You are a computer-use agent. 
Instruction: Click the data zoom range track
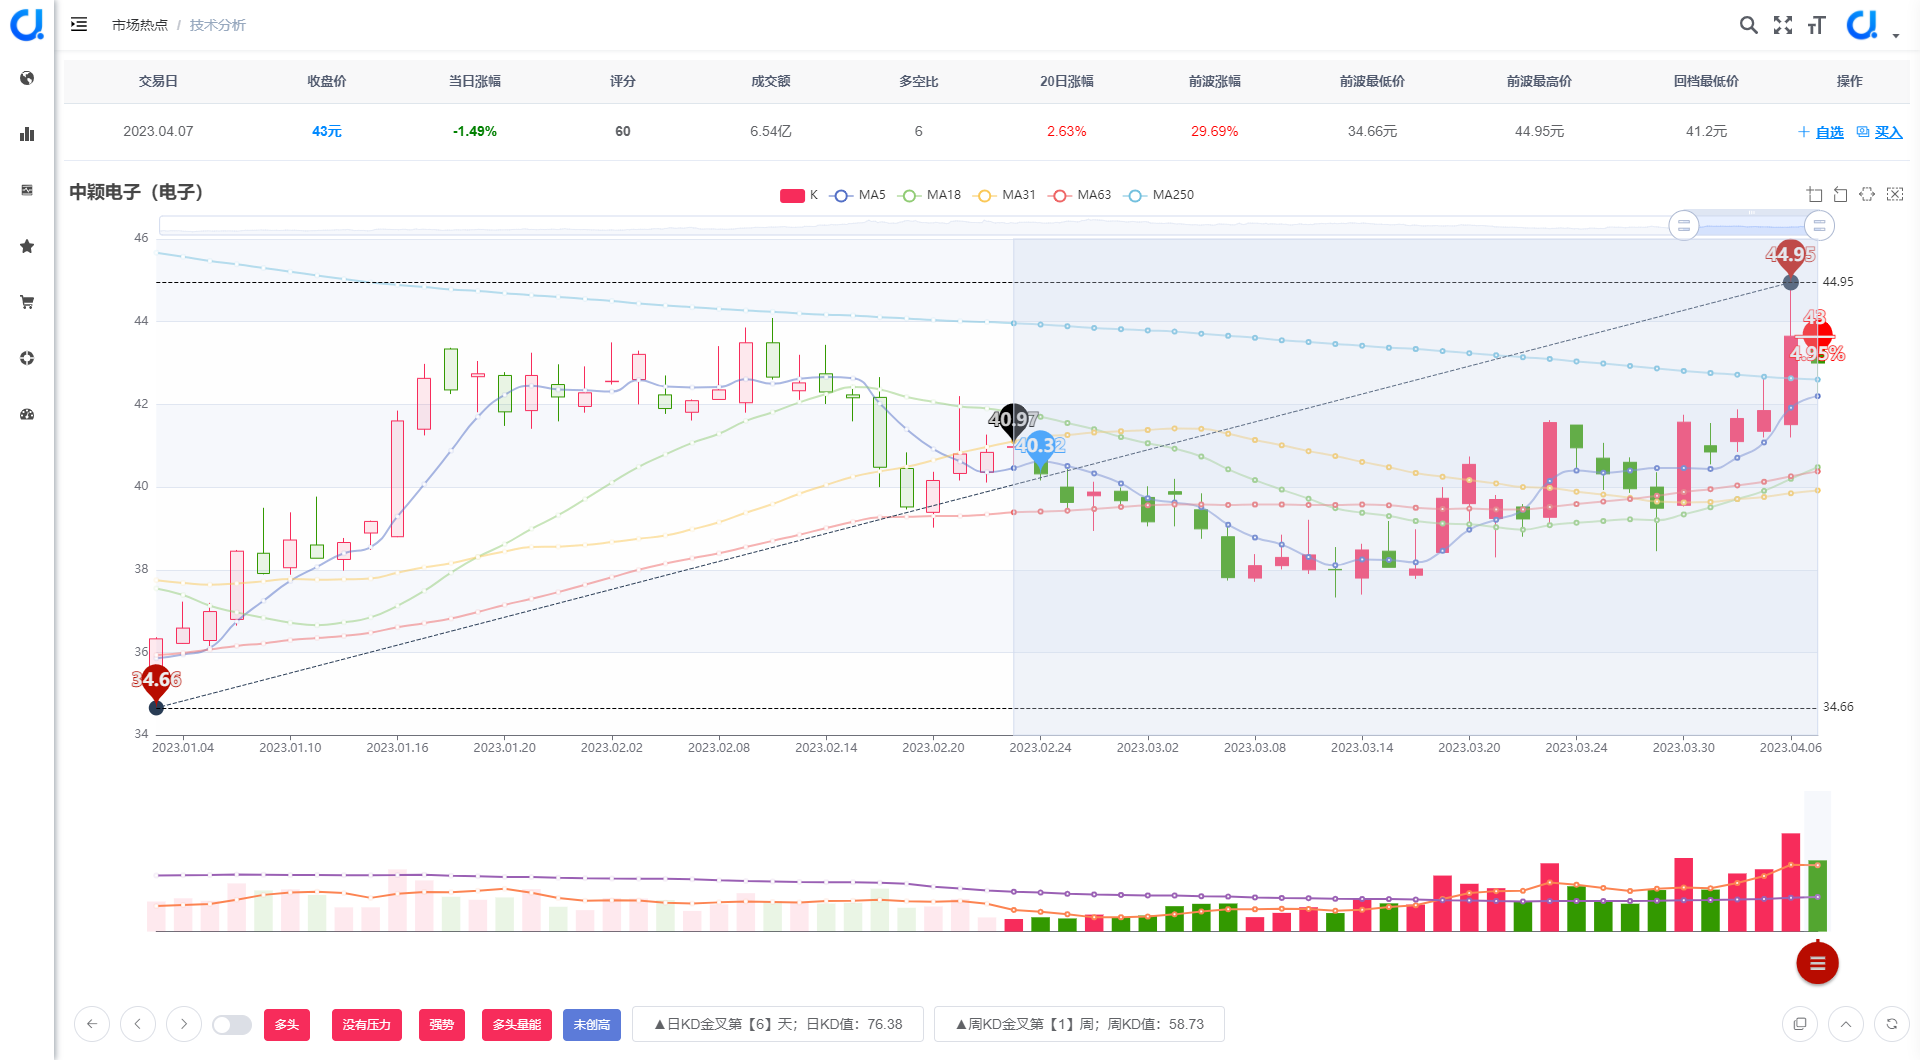[990, 225]
